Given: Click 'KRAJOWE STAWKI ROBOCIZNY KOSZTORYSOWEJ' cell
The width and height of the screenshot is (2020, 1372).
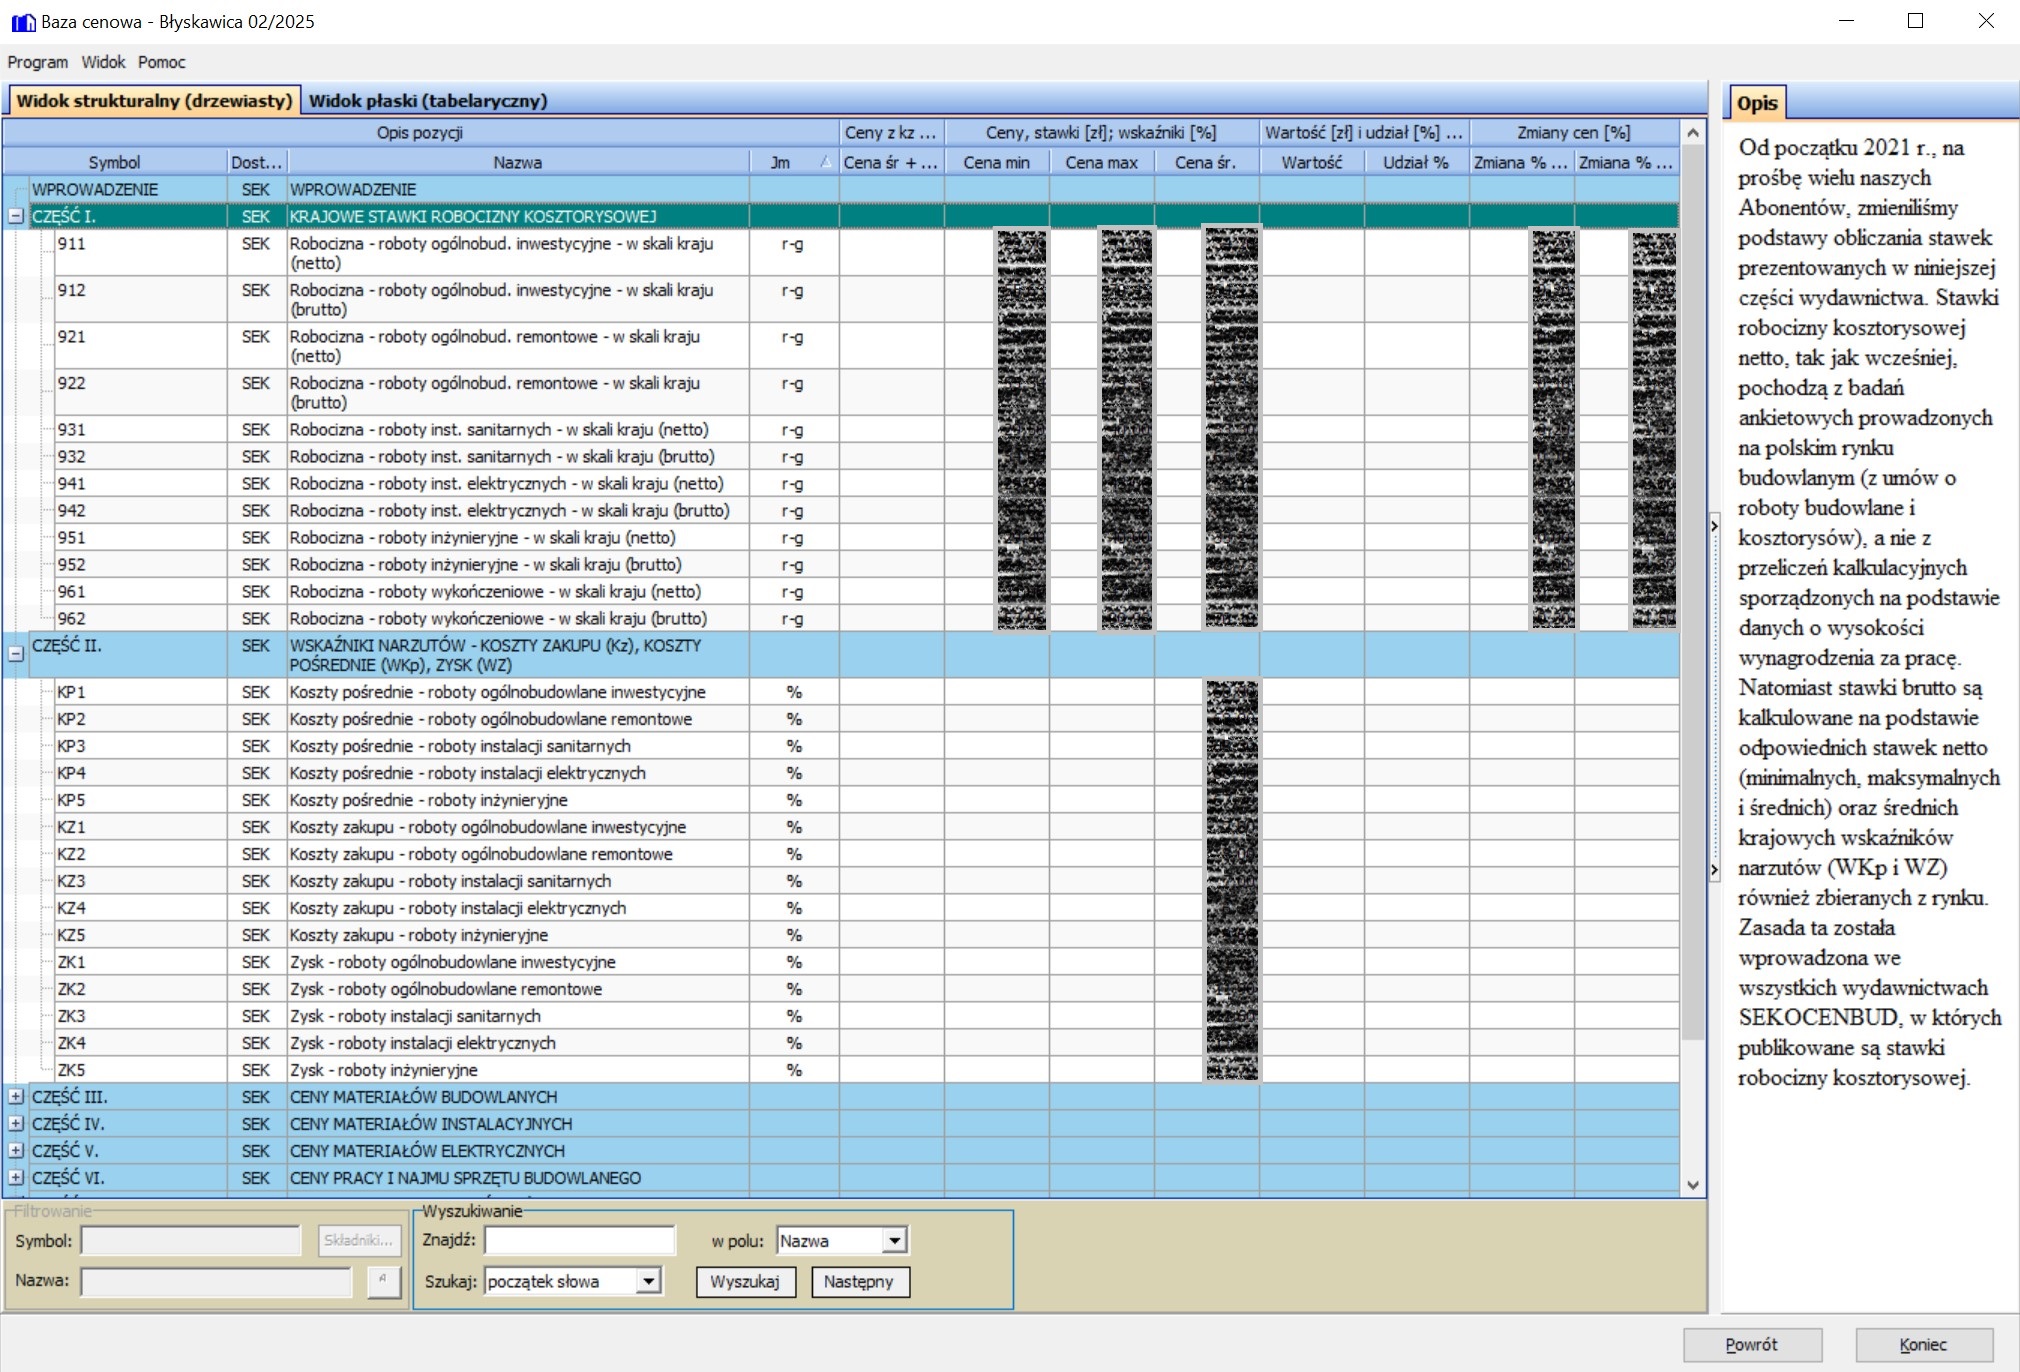Looking at the screenshot, I should tap(518, 216).
